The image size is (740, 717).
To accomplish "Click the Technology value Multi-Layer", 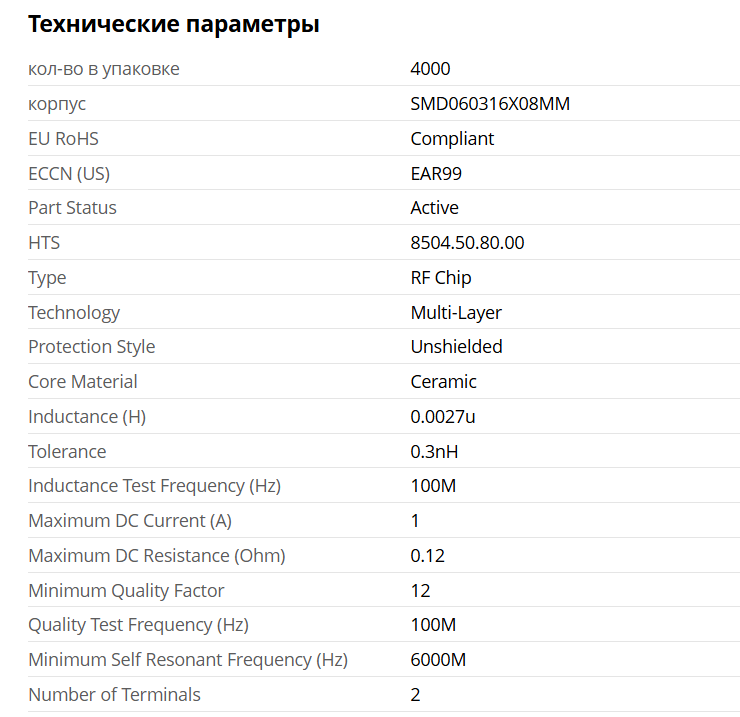I will pos(456,313).
